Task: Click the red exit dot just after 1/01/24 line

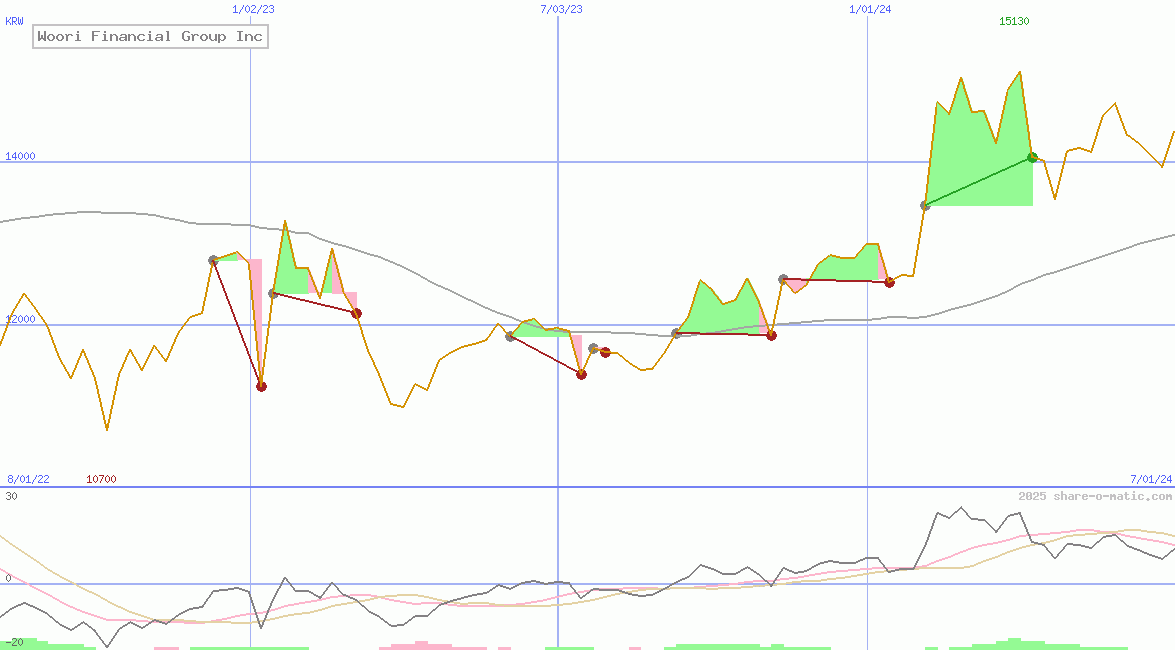Action: (x=889, y=283)
